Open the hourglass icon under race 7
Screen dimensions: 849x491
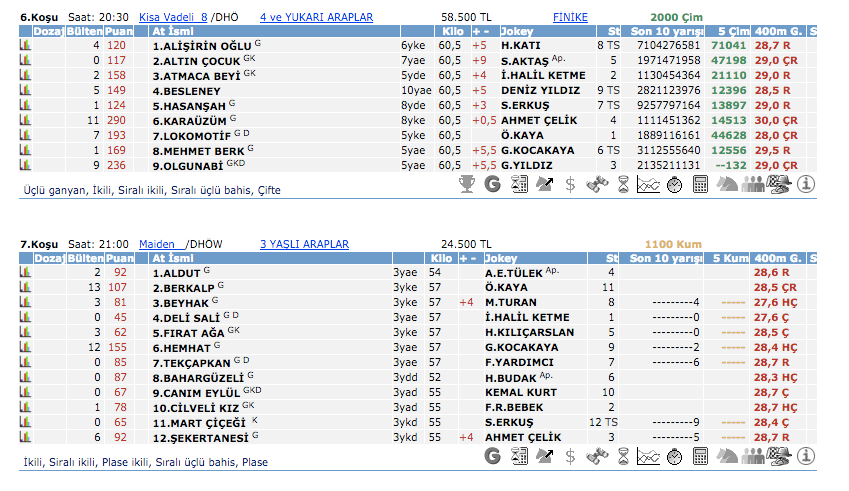pyautogui.click(x=622, y=456)
